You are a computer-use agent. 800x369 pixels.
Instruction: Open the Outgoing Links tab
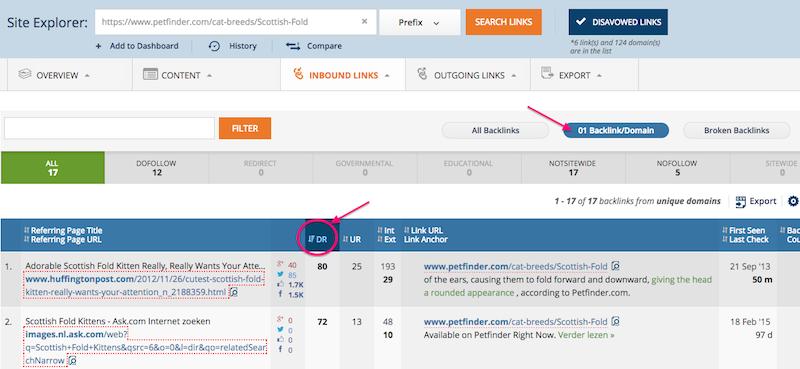468,75
